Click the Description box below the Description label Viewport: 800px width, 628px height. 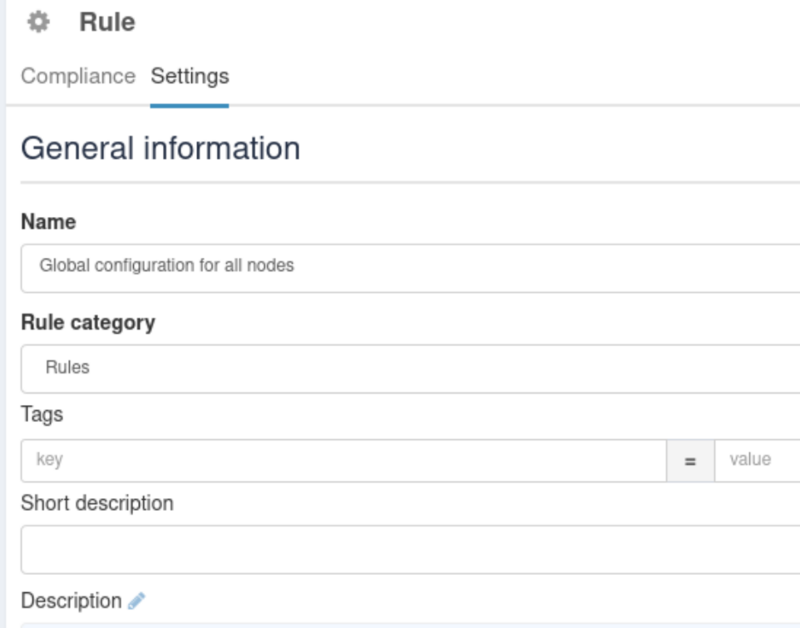[x=410, y=625]
